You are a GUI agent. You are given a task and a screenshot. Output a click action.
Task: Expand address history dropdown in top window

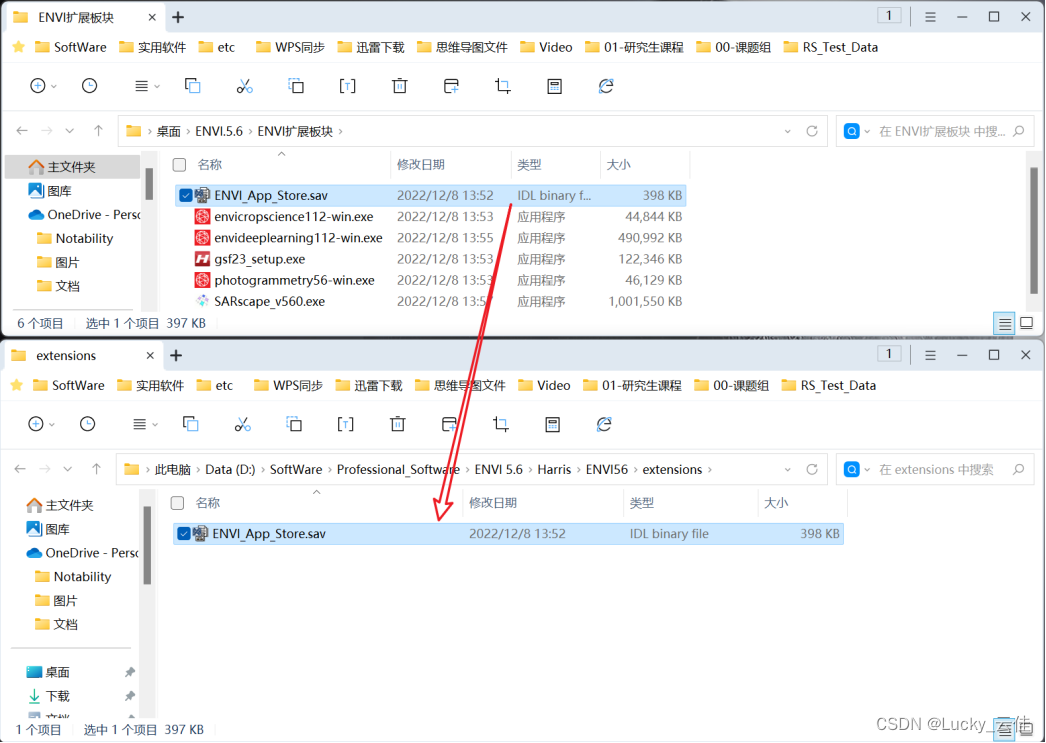pyautogui.click(x=788, y=131)
